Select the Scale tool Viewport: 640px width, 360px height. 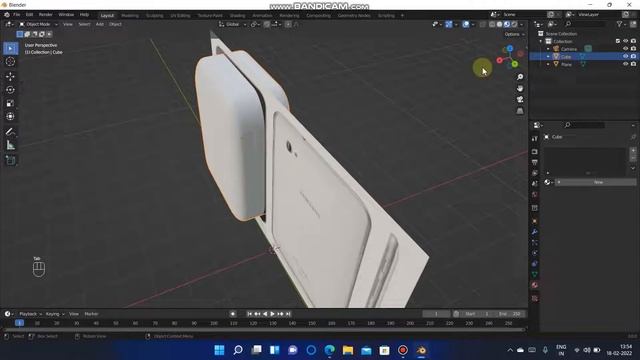[10, 103]
